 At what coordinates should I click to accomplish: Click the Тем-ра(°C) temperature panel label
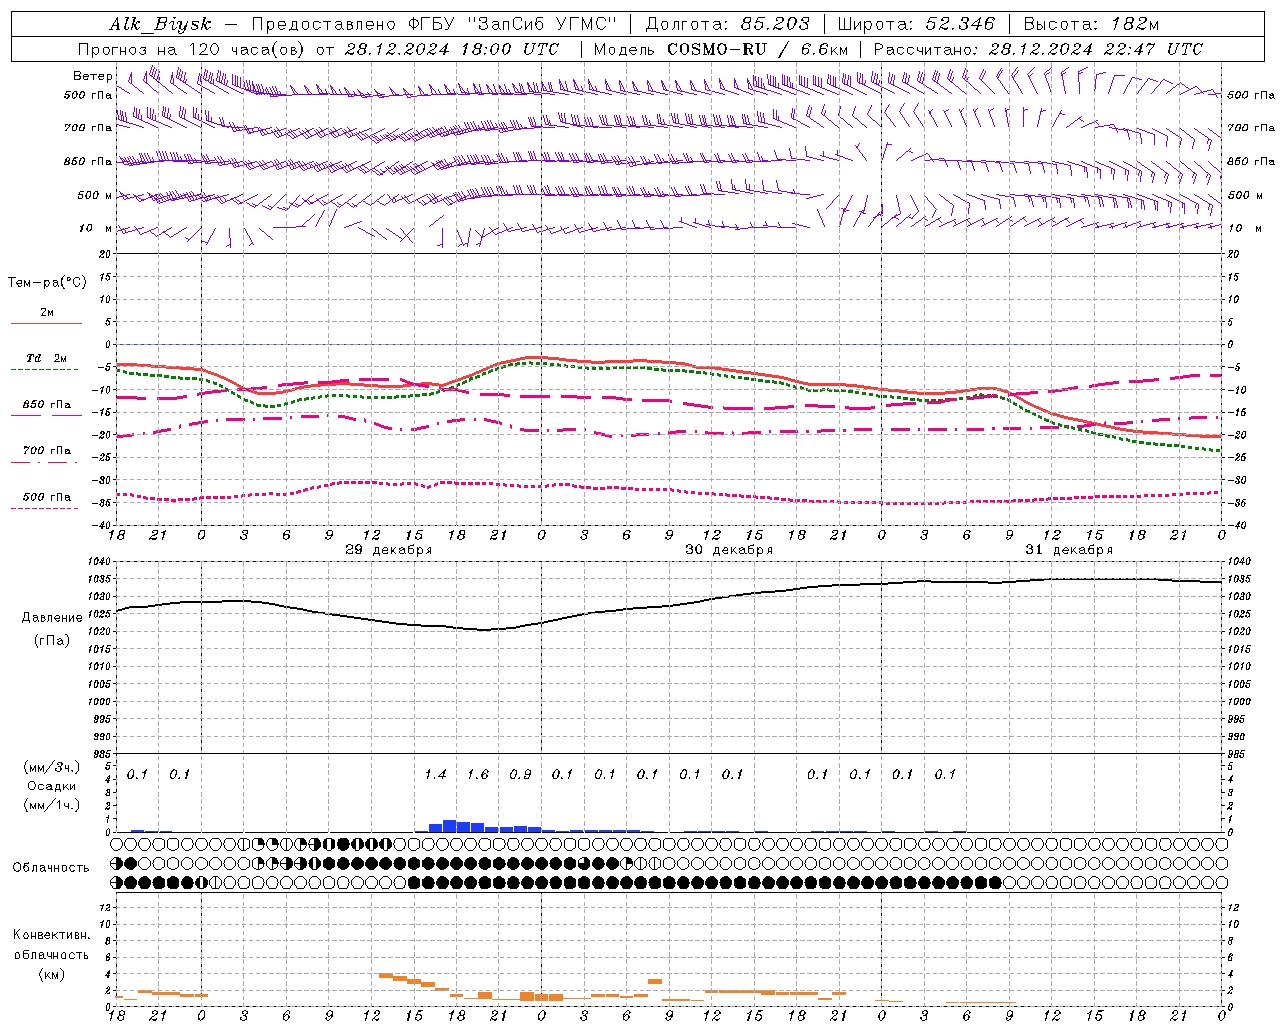click(47, 282)
